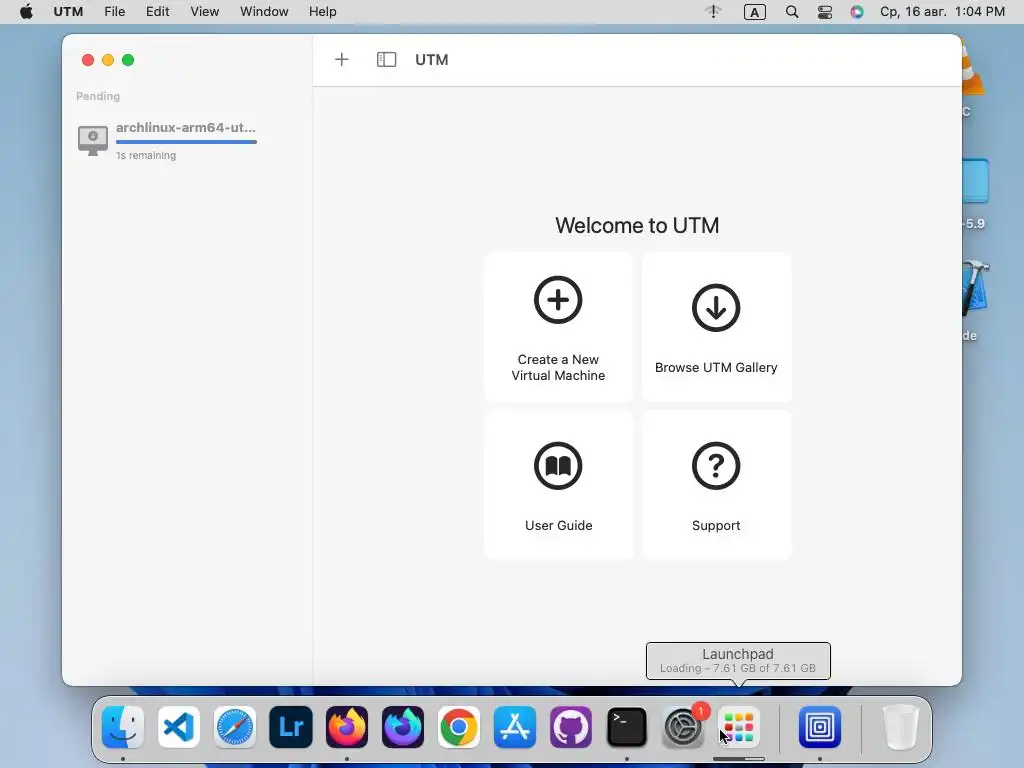The width and height of the screenshot is (1024, 768).
Task: Click the archlinux download progress bar
Action: click(x=186, y=142)
